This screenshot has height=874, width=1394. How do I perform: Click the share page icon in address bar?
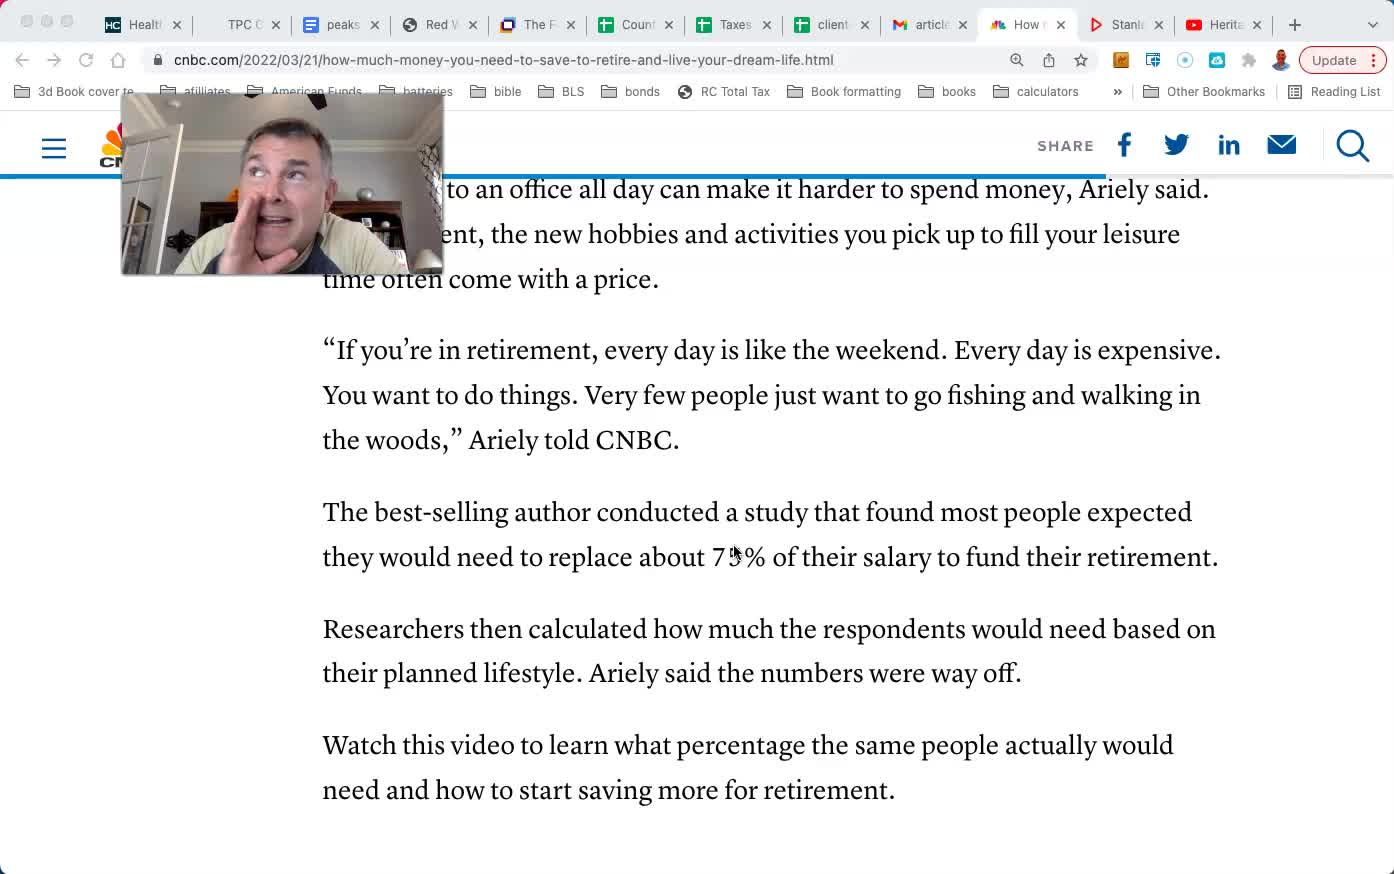1049,60
